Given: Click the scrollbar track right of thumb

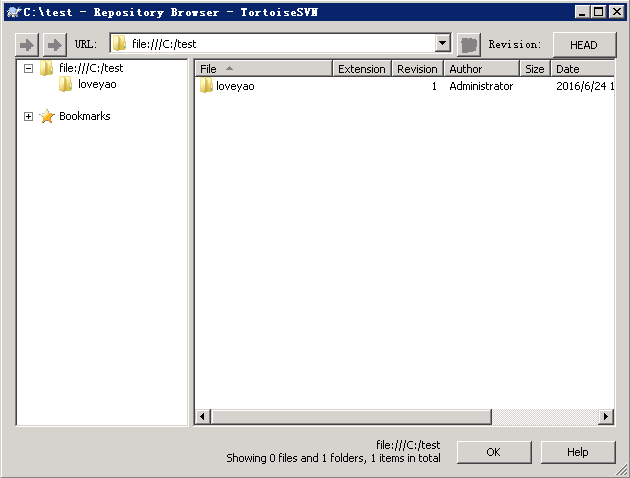Looking at the screenshot, I should pos(545,417).
